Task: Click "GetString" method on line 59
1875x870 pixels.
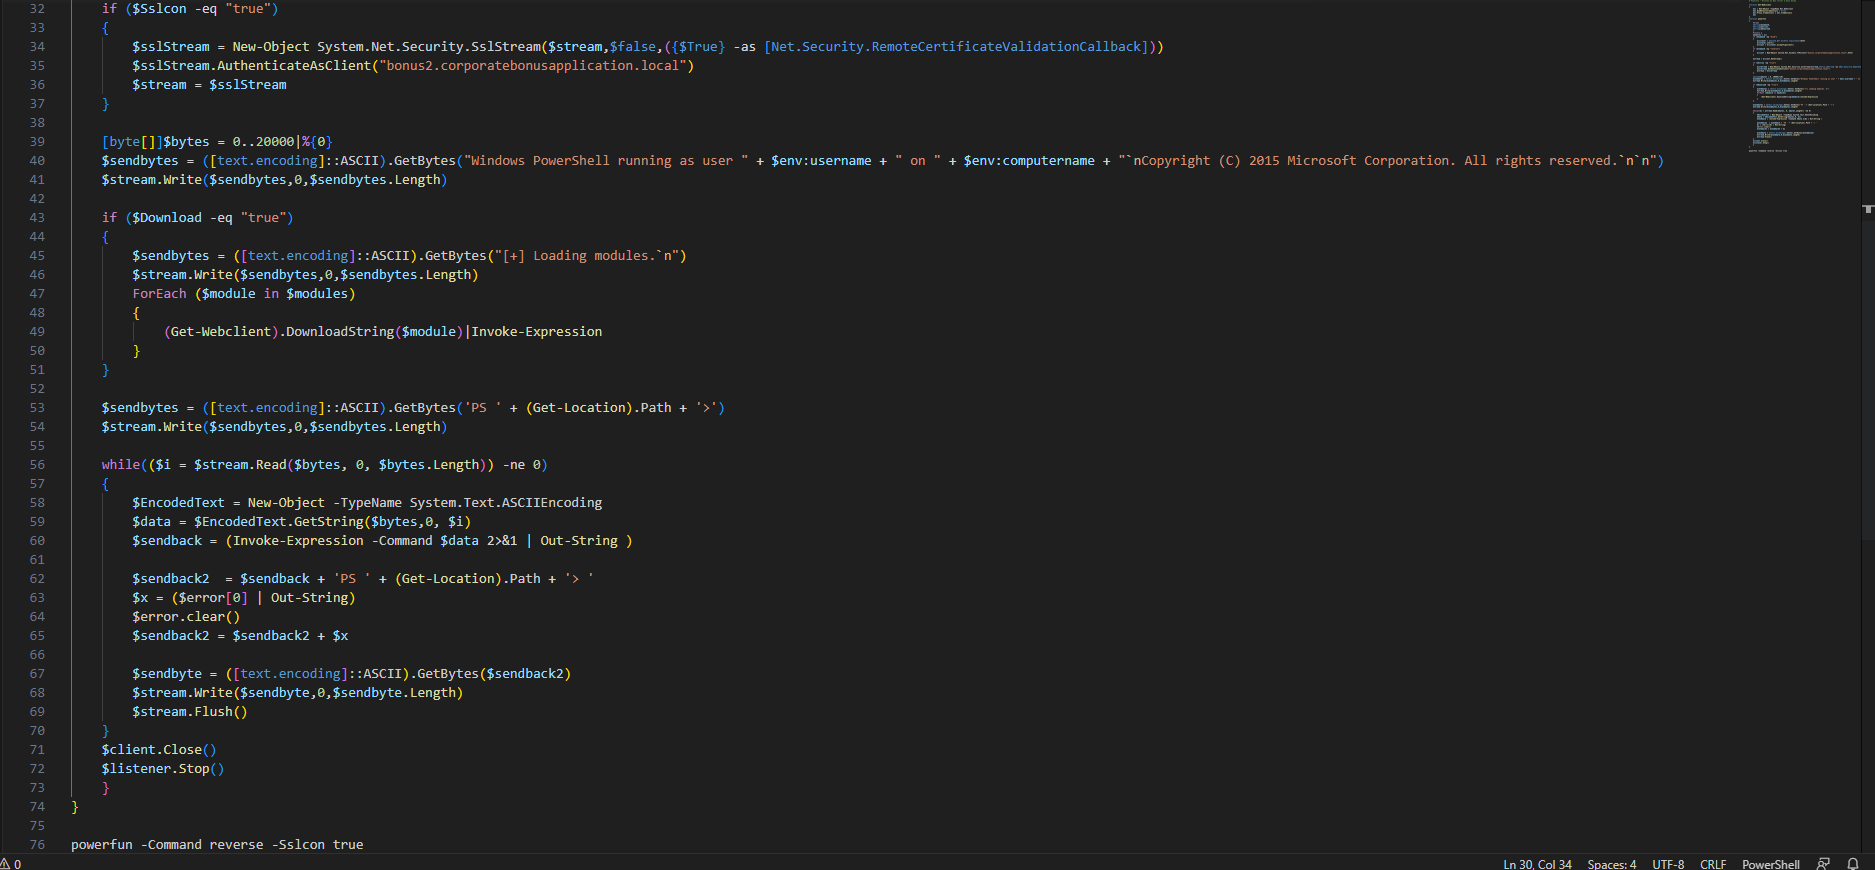Action: tap(328, 521)
